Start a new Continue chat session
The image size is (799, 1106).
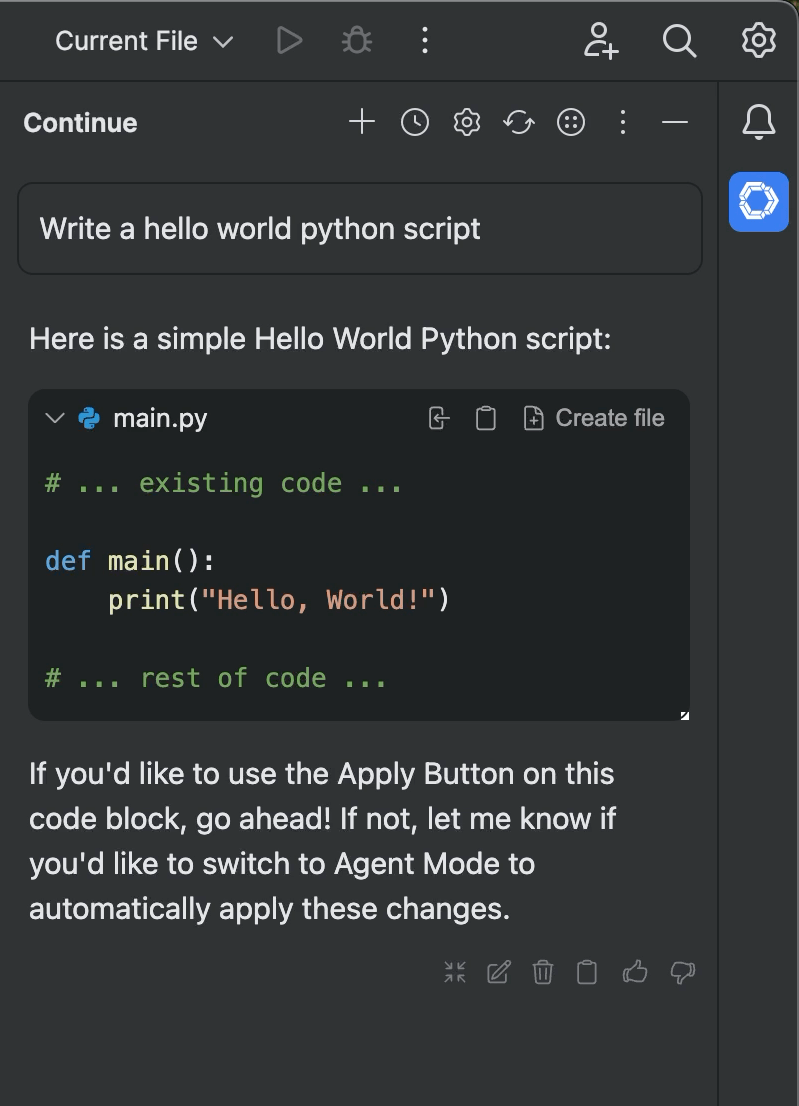(x=361, y=123)
